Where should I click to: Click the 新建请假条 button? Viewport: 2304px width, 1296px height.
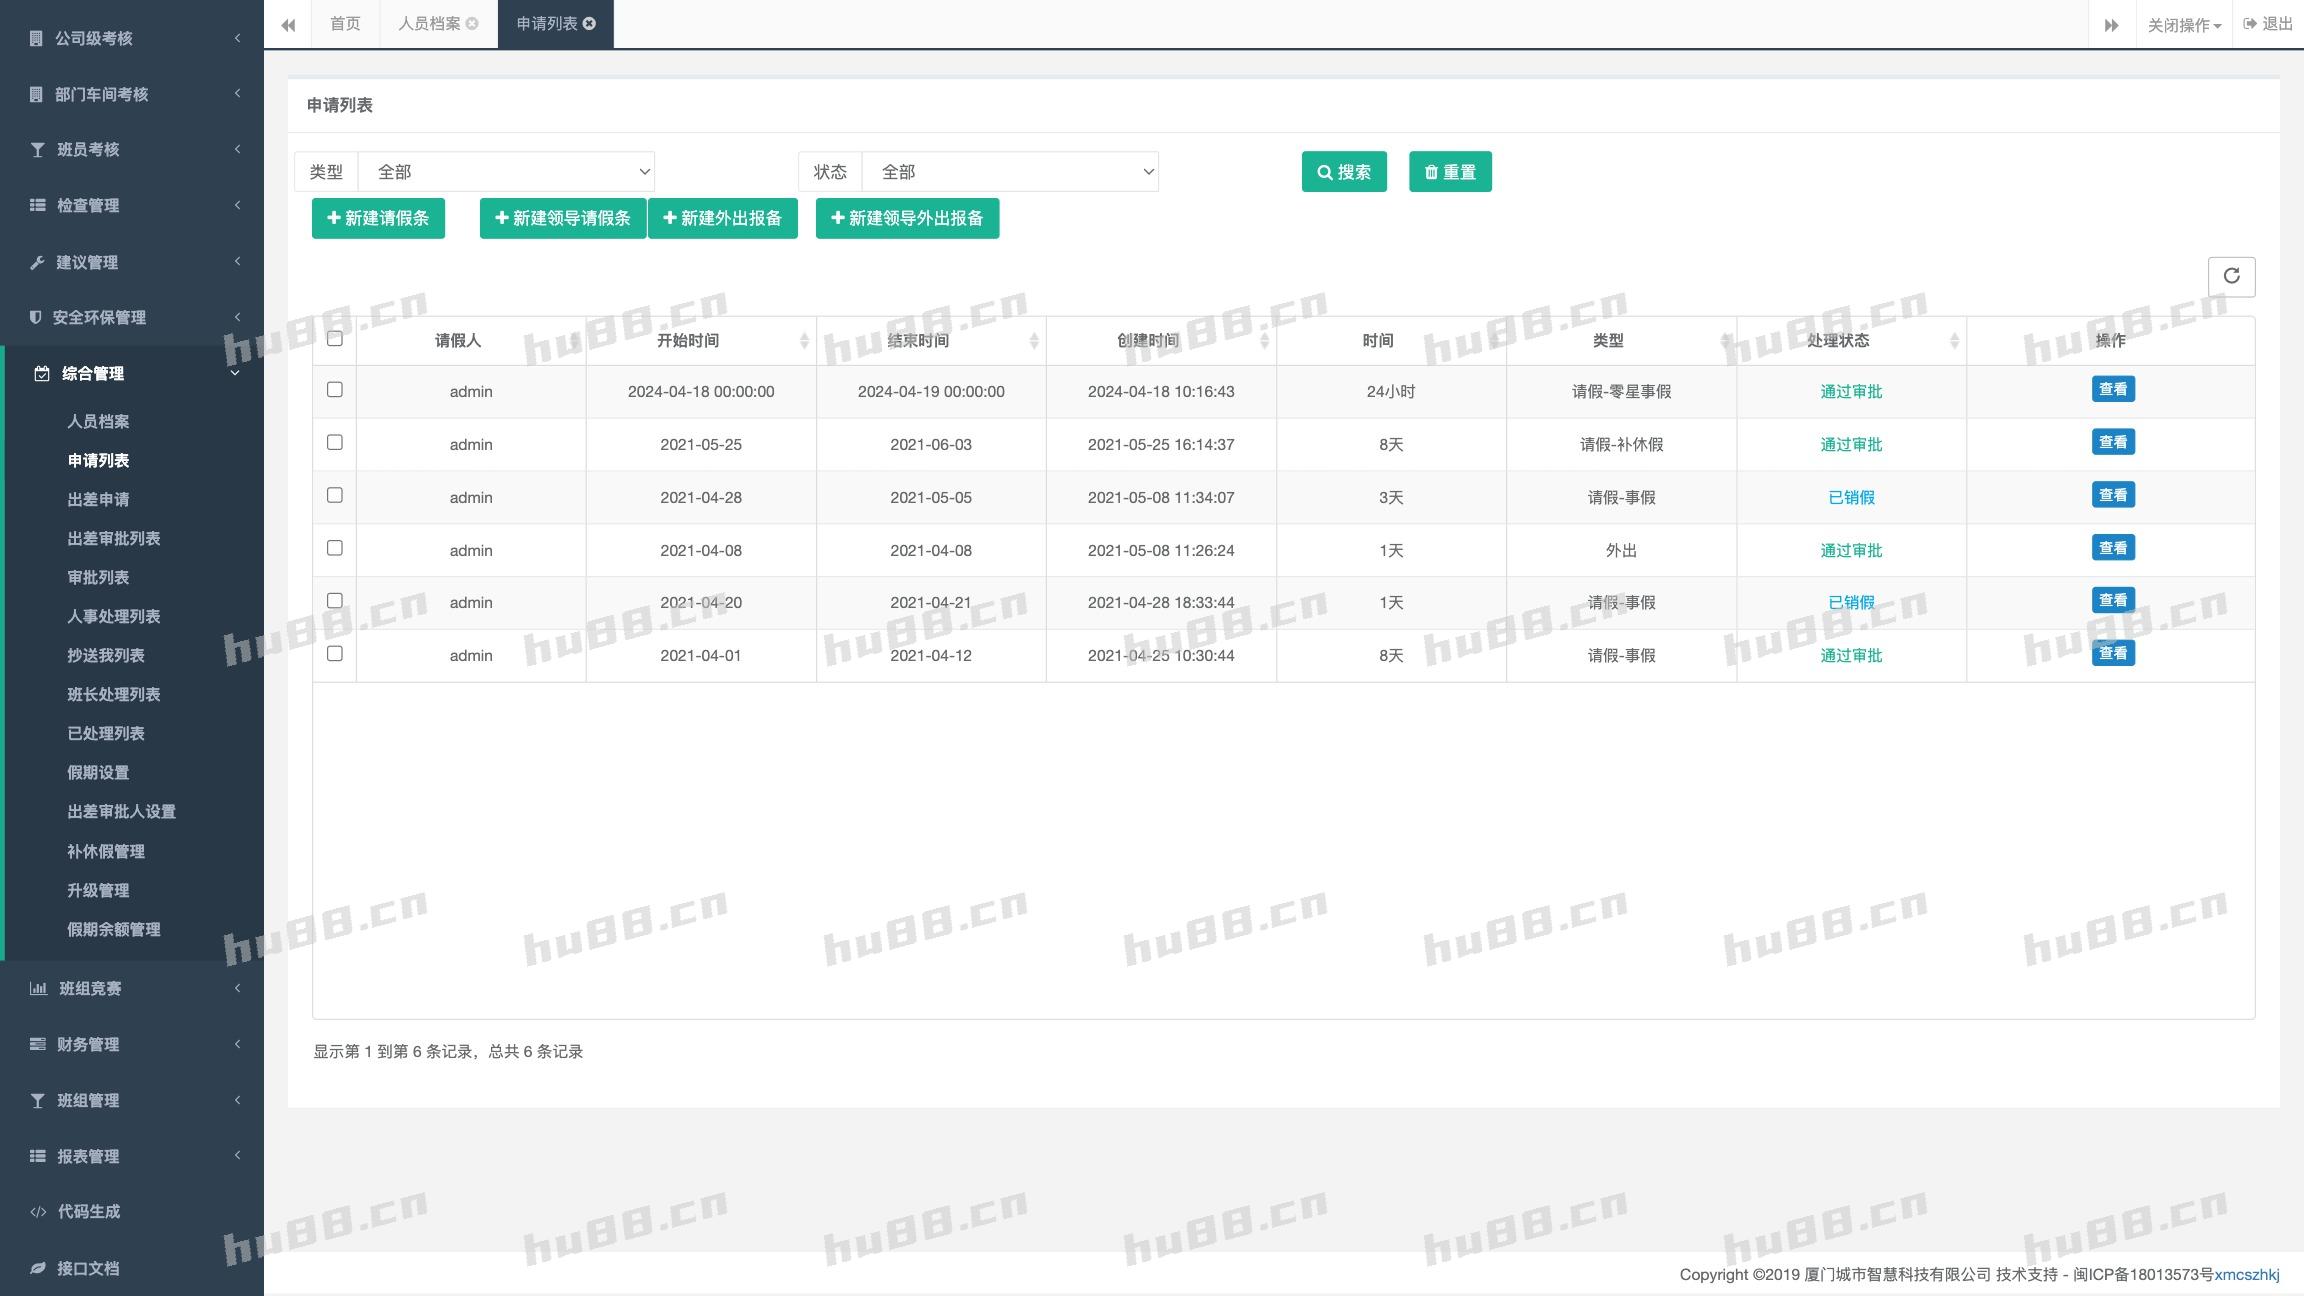[378, 218]
